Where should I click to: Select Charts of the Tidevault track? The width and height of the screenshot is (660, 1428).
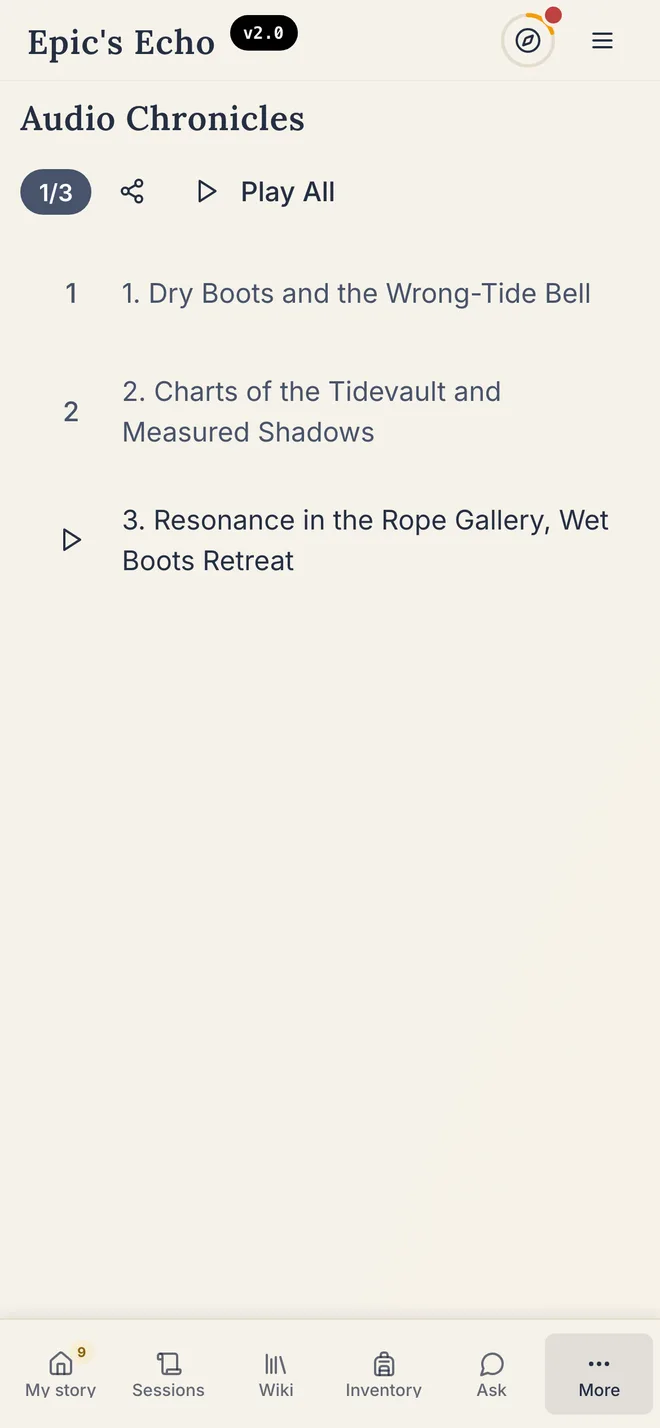point(312,411)
